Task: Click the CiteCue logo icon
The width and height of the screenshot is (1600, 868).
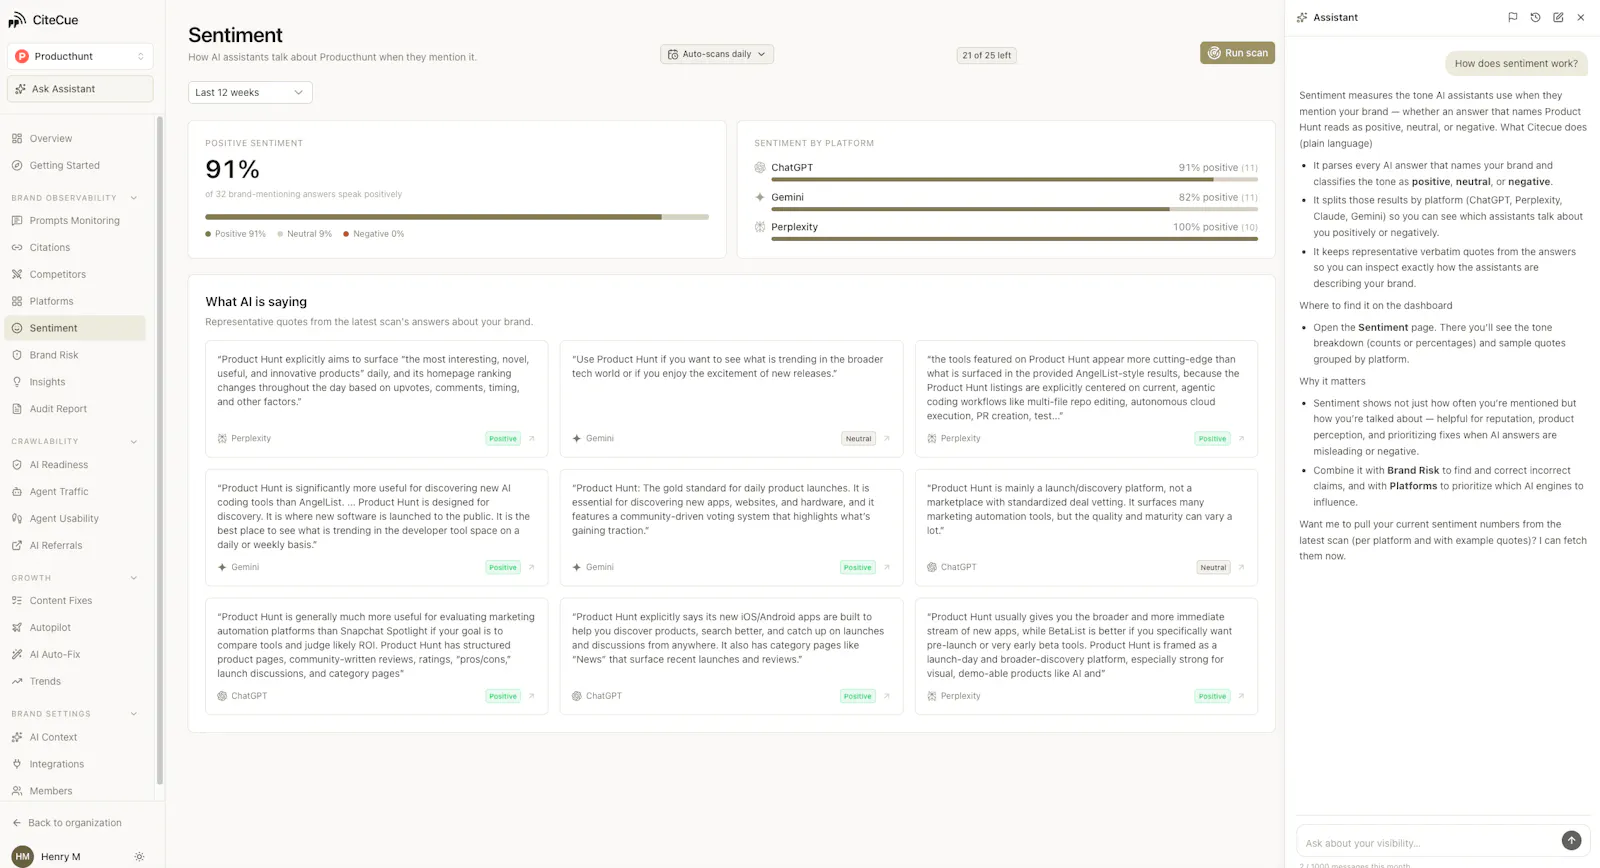Action: pyautogui.click(x=17, y=20)
